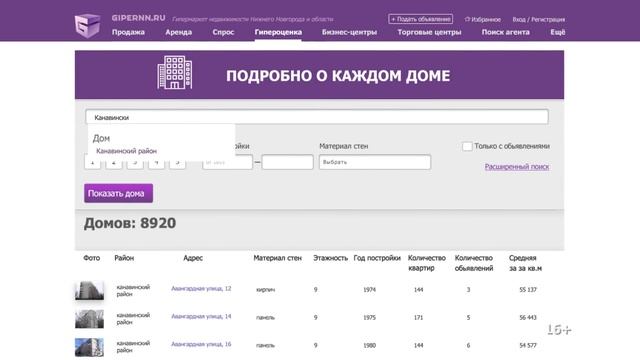Click the 'Домов: 8920' result count
Image resolution: width=640 pixels, height=360 pixels.
pyautogui.click(x=130, y=223)
